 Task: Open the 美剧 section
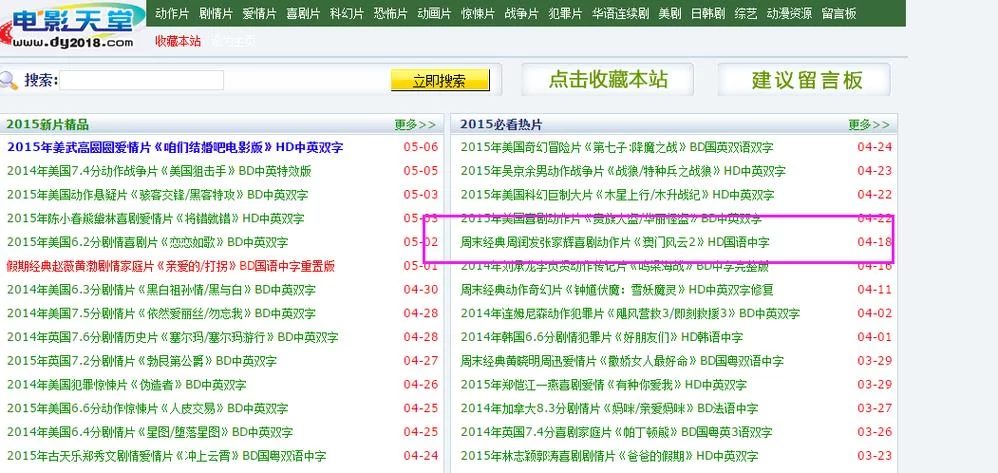click(670, 13)
